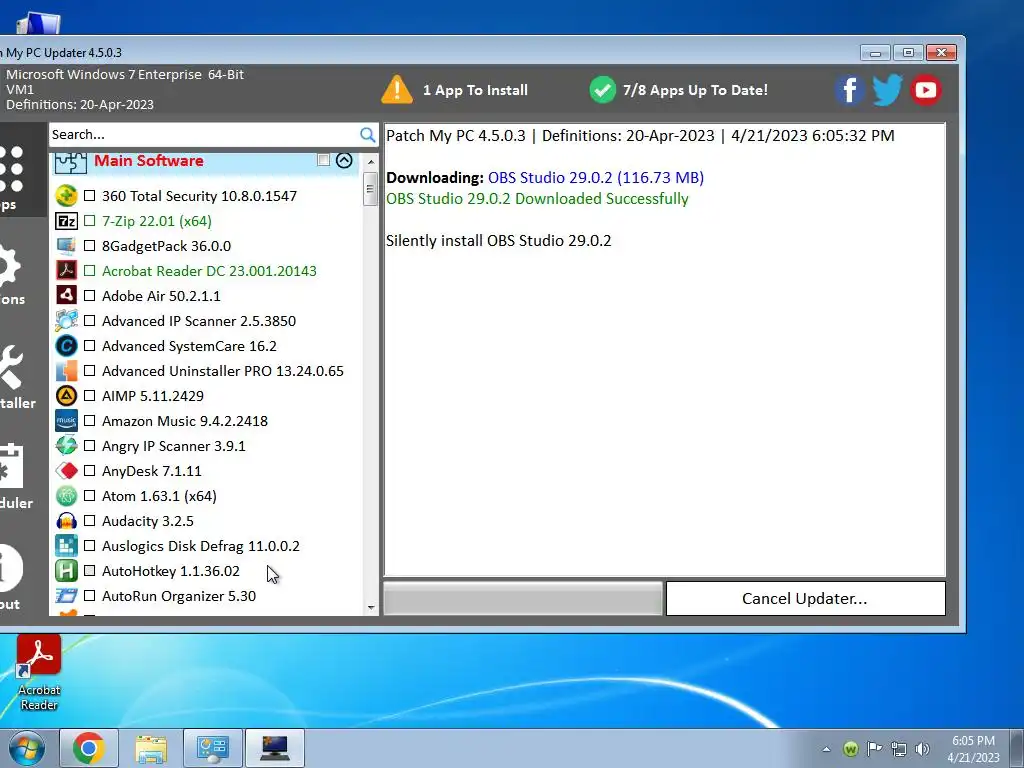Click the install progress bar
This screenshot has width=1024, height=768.
523,598
